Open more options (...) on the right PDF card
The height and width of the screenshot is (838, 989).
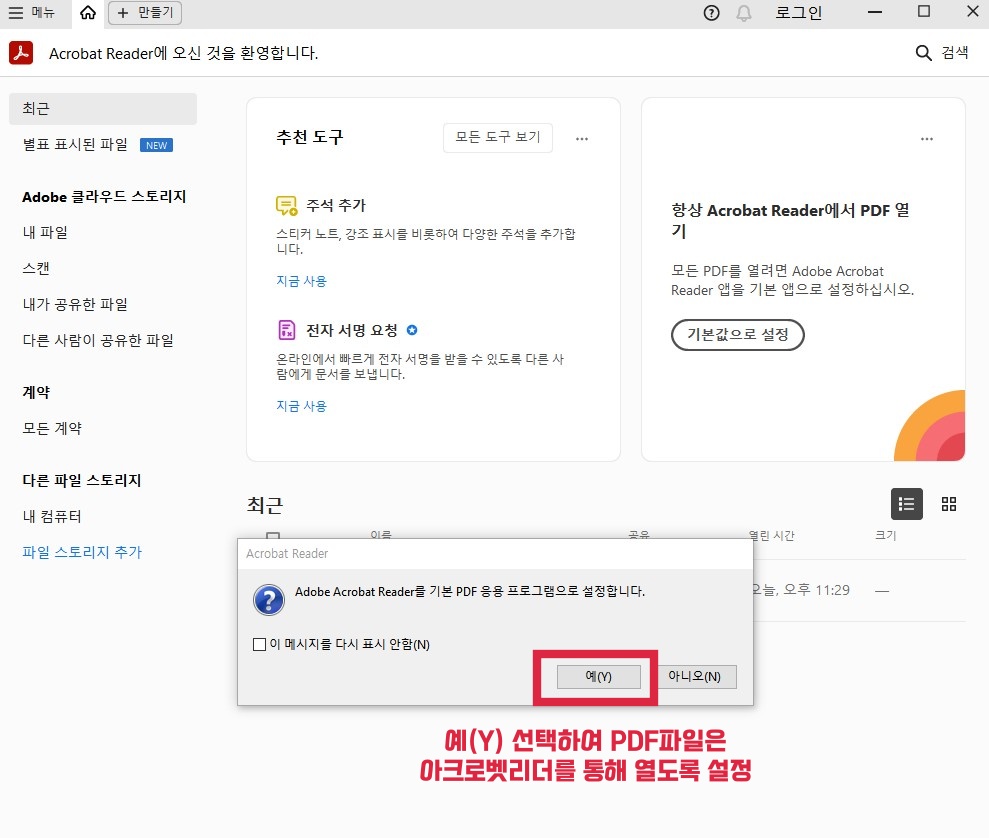pos(926,138)
